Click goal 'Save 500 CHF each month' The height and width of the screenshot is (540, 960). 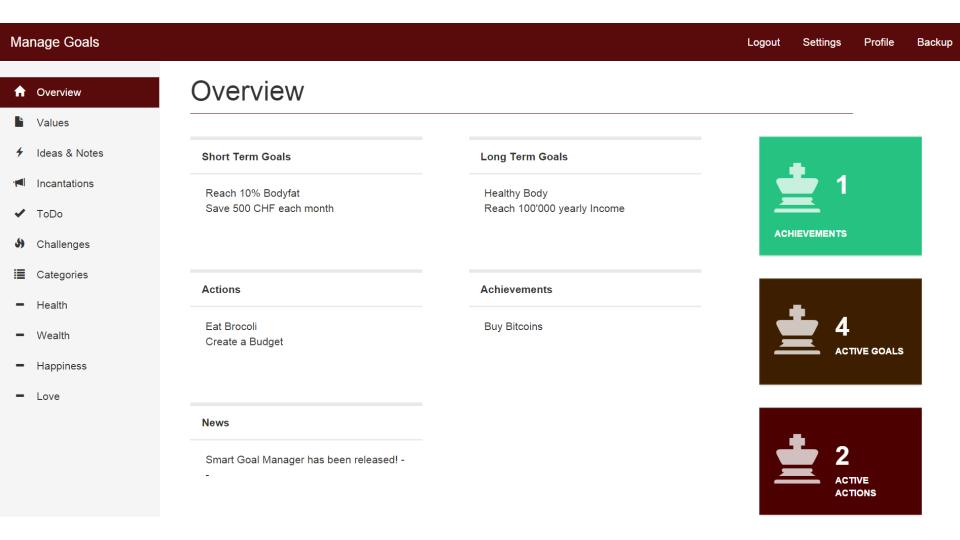[269, 208]
